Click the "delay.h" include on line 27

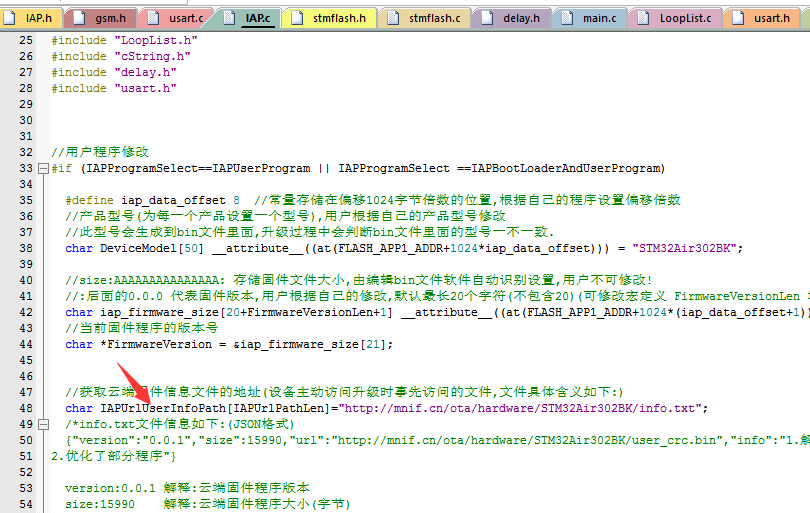pos(145,72)
